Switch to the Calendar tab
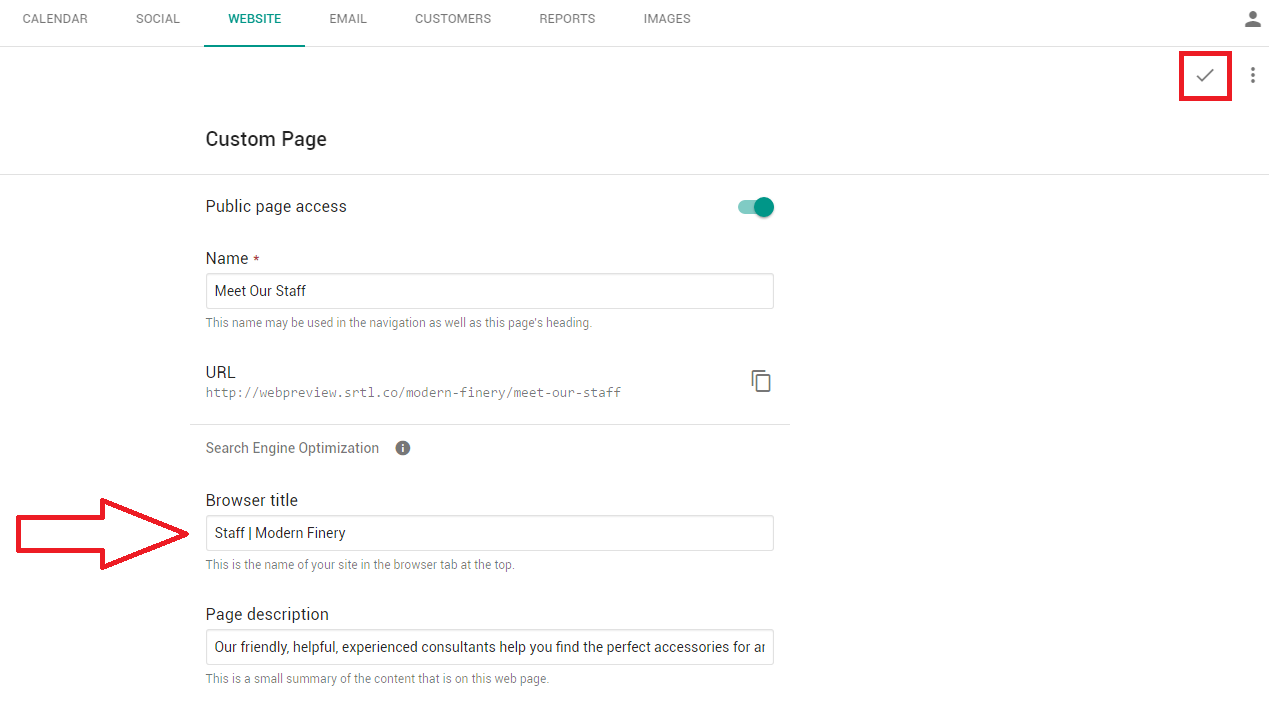 [x=55, y=19]
